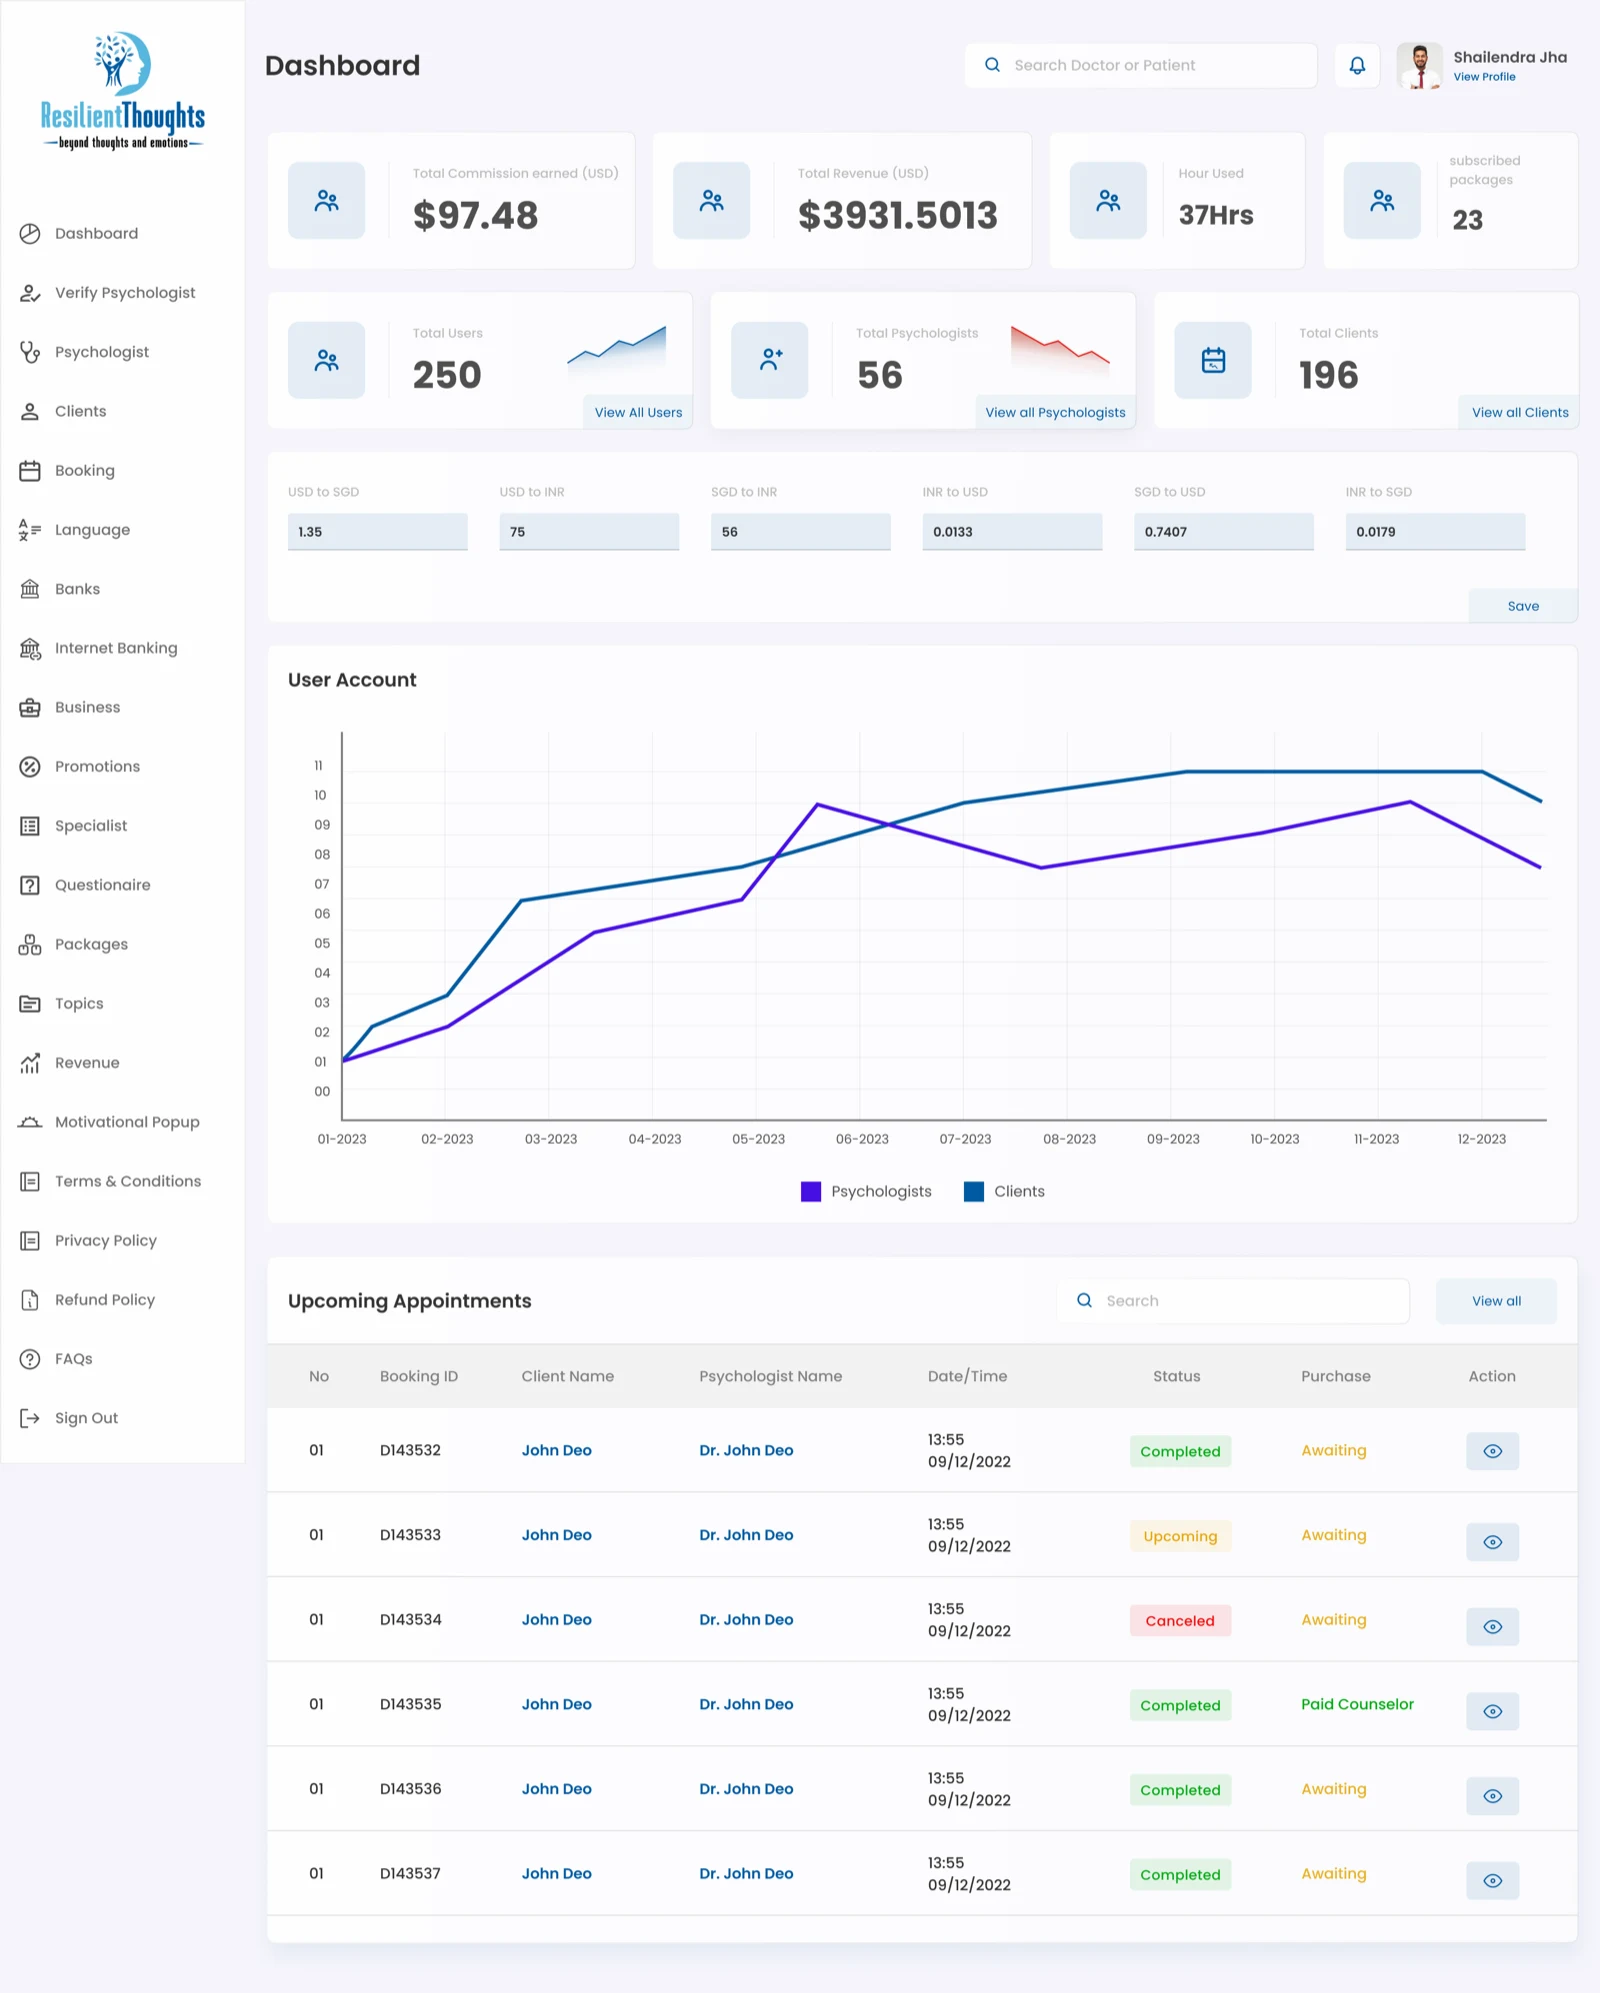Screen dimensions: 1600x1993
Task: Click the Total Commission earned users icon
Action: (x=327, y=201)
